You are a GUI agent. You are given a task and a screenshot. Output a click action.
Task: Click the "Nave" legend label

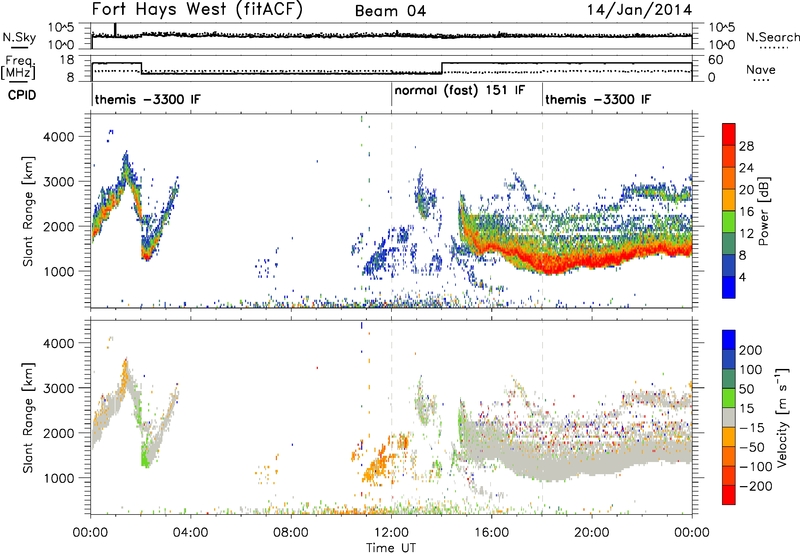coord(760,70)
